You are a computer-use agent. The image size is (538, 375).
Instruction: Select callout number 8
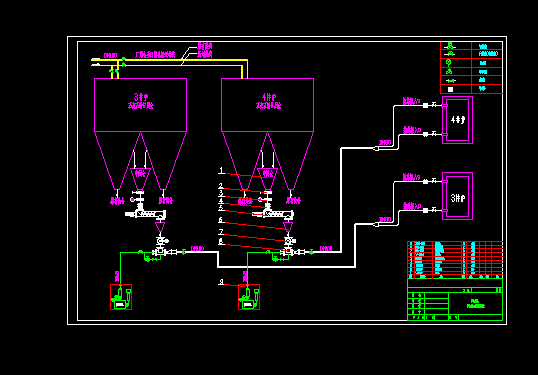(221, 241)
